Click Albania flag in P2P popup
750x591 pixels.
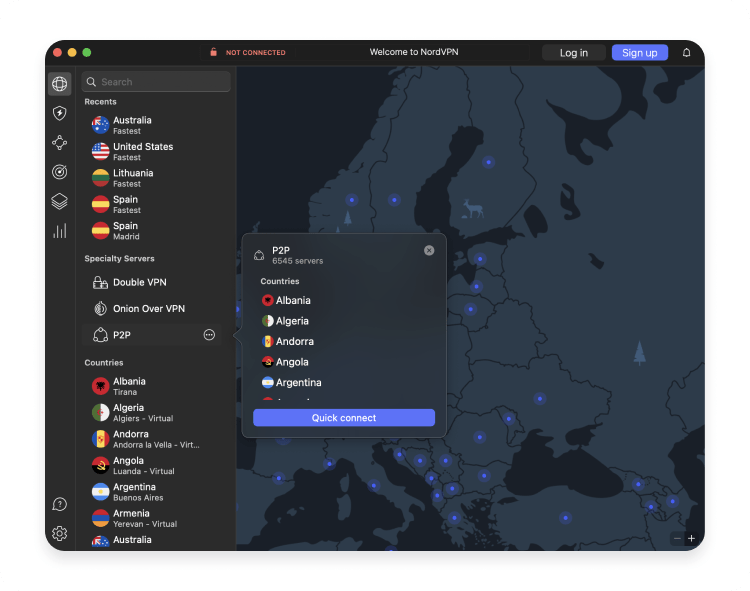point(267,300)
